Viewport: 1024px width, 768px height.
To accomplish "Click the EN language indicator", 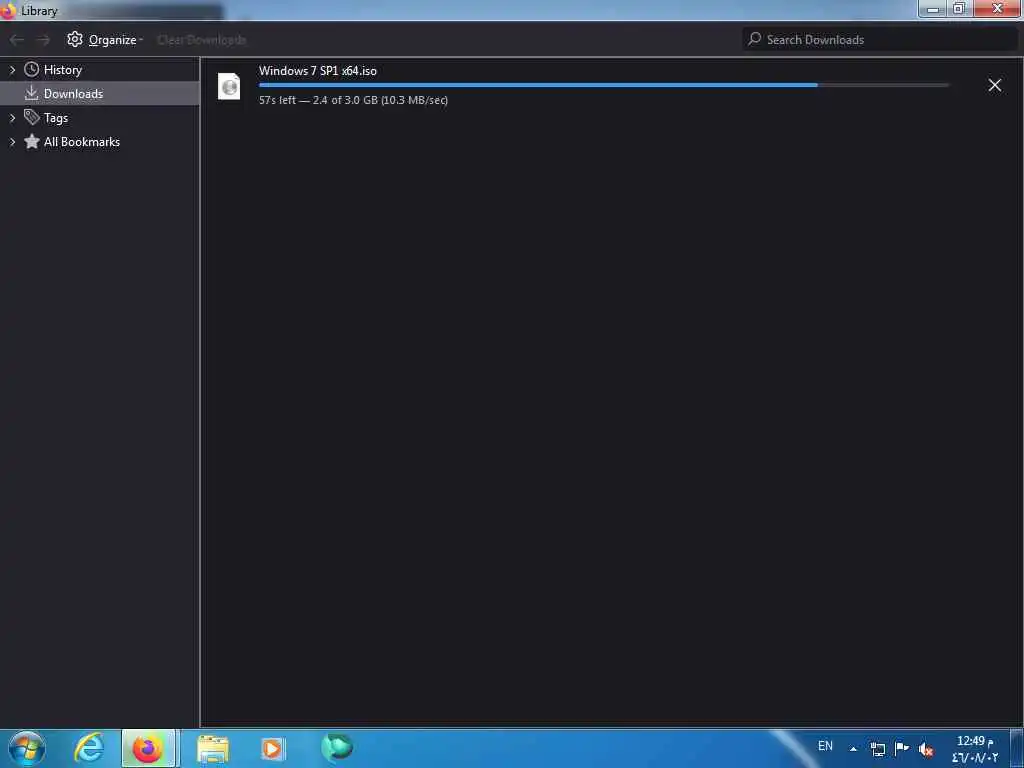I will 825,746.
